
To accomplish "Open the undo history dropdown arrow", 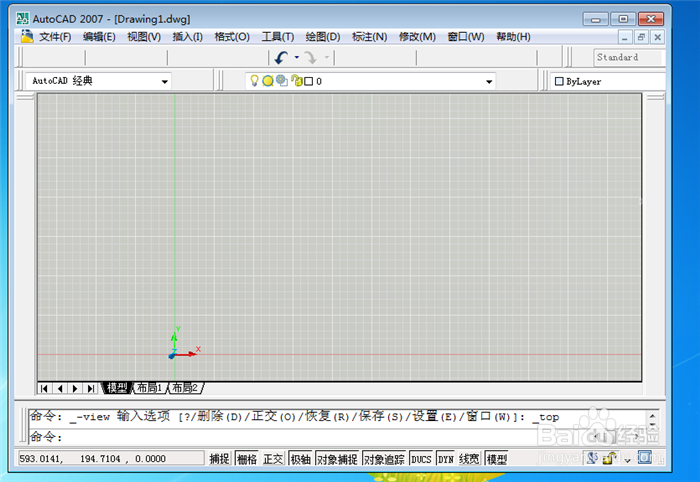I will tap(297, 57).
